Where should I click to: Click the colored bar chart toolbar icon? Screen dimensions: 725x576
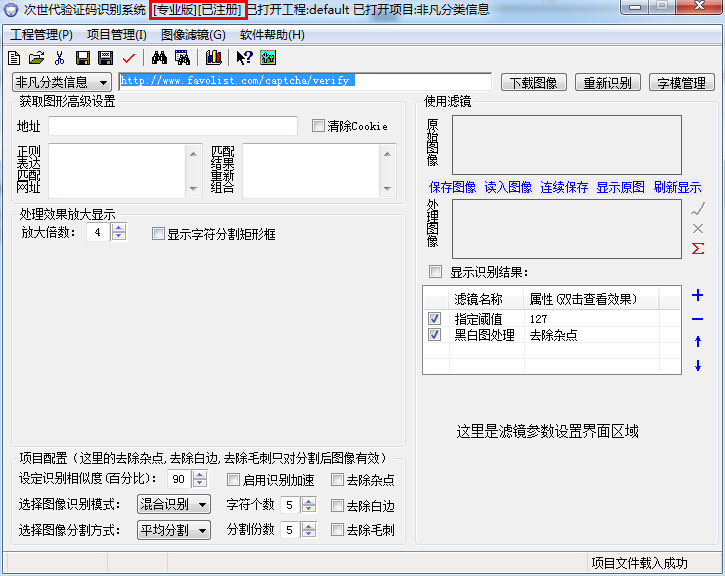click(214, 58)
